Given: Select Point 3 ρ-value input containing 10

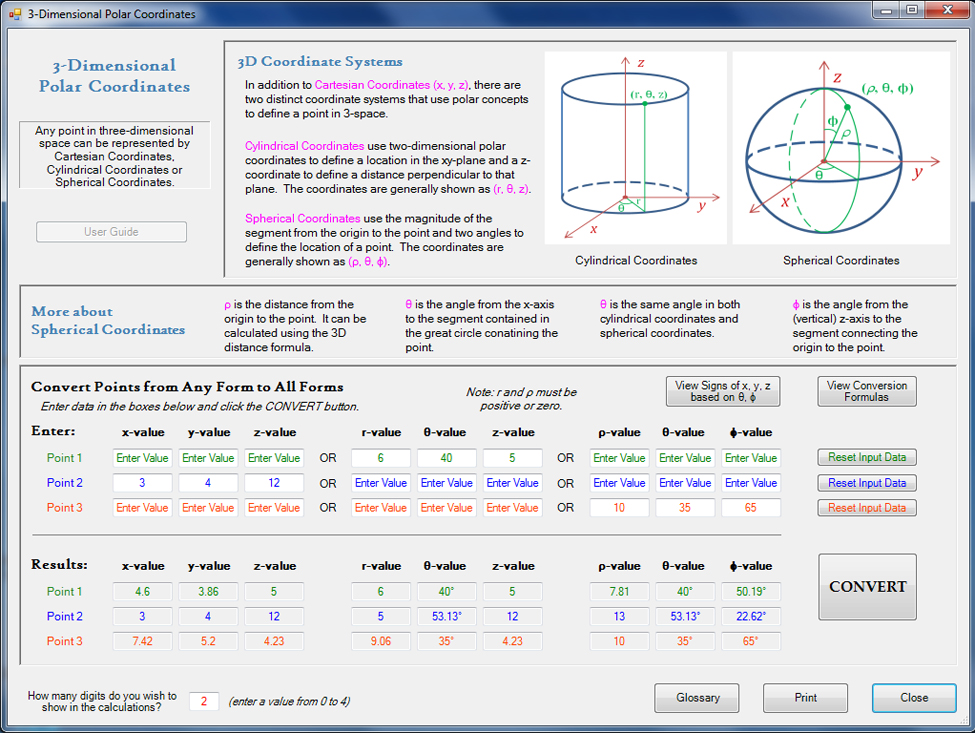Looking at the screenshot, I should point(619,508).
